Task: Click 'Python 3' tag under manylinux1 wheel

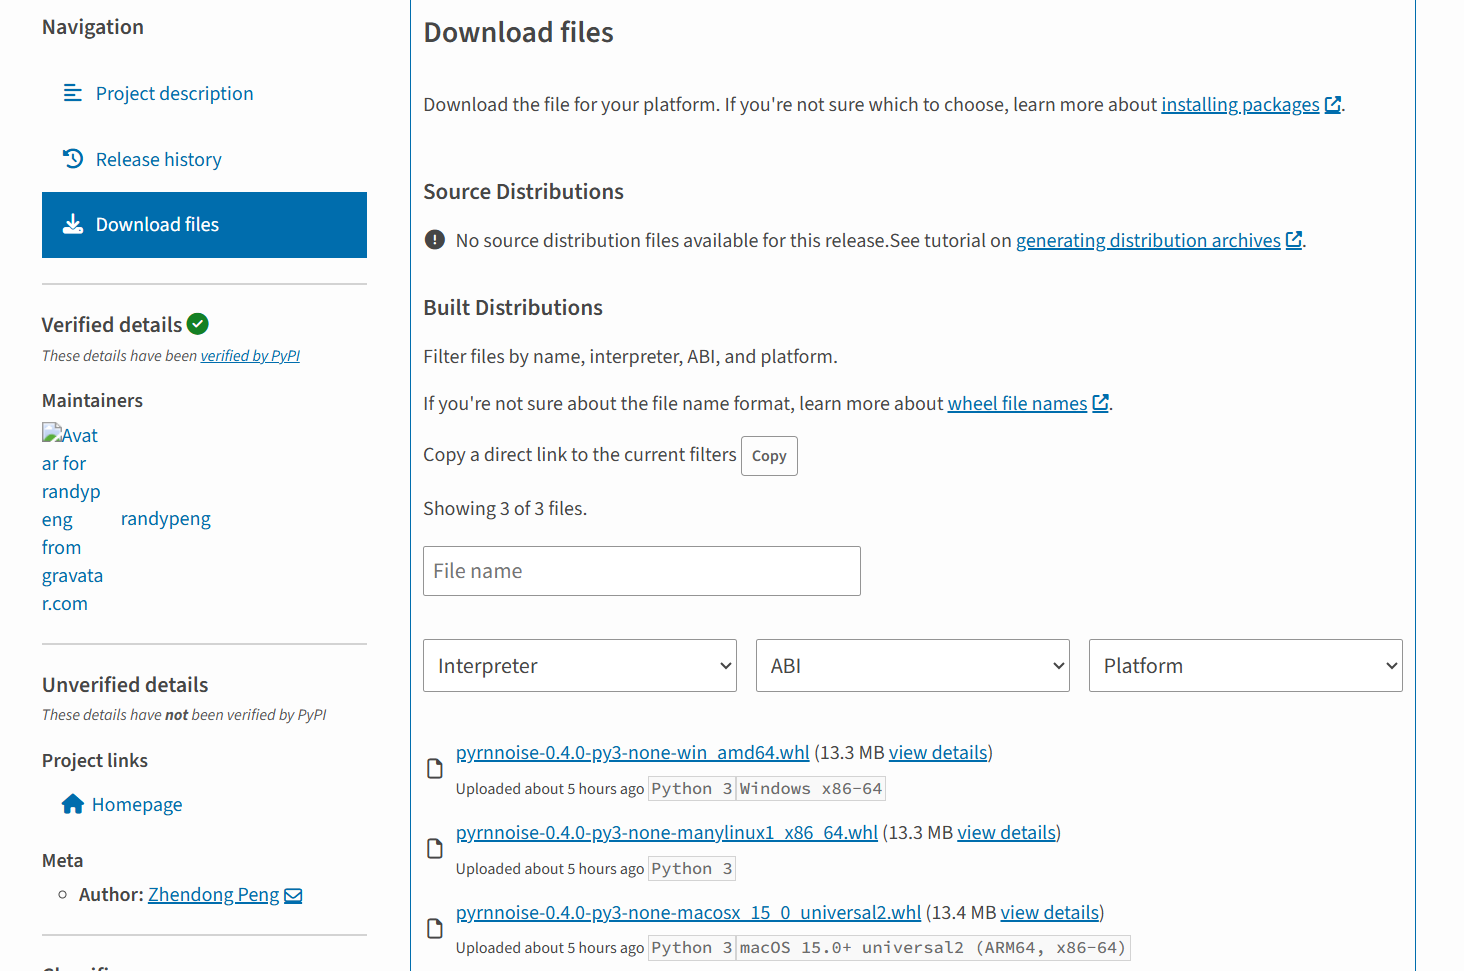Action: coord(692,869)
